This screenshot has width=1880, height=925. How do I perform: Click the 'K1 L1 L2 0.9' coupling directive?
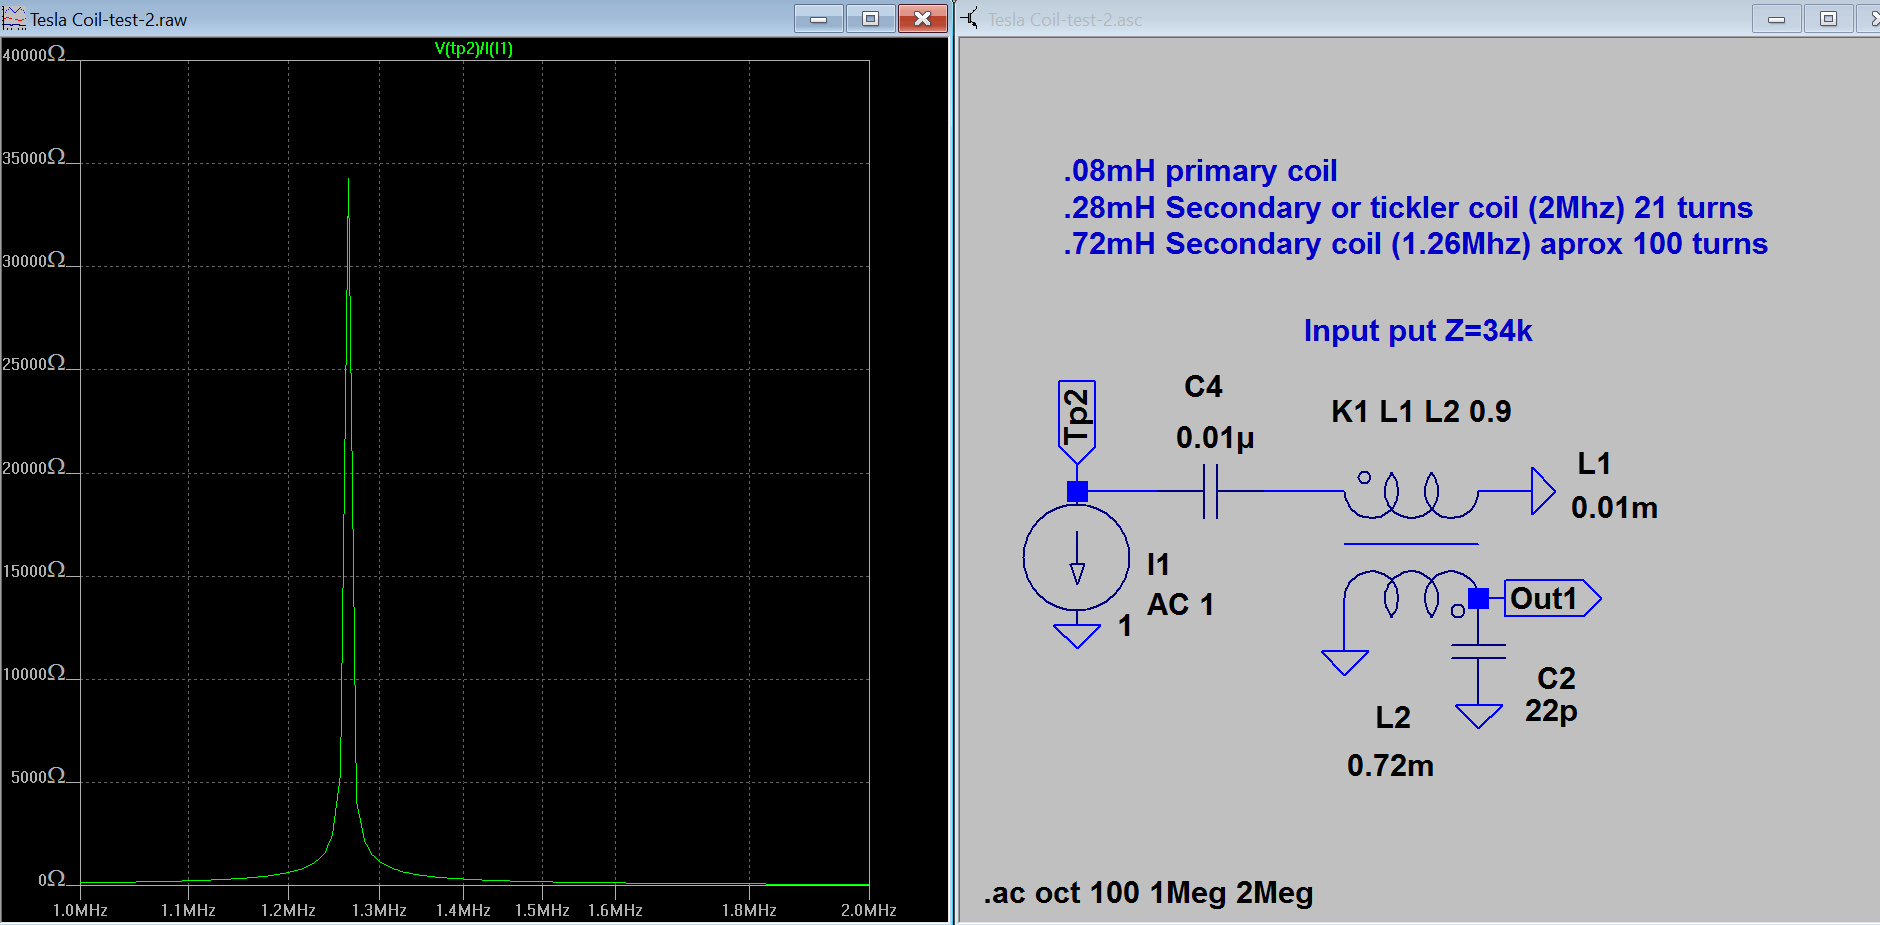(x=1421, y=411)
